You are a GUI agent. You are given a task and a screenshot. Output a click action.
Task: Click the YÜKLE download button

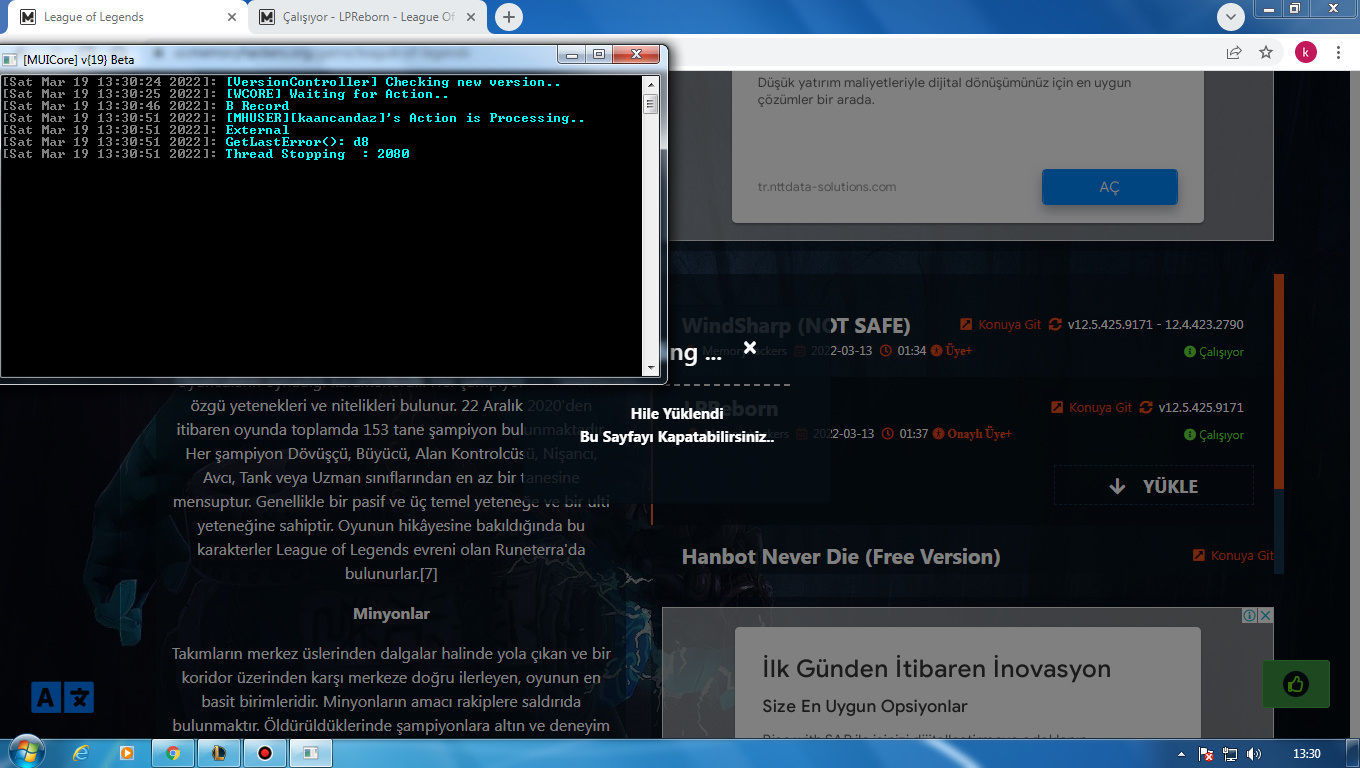point(1153,486)
